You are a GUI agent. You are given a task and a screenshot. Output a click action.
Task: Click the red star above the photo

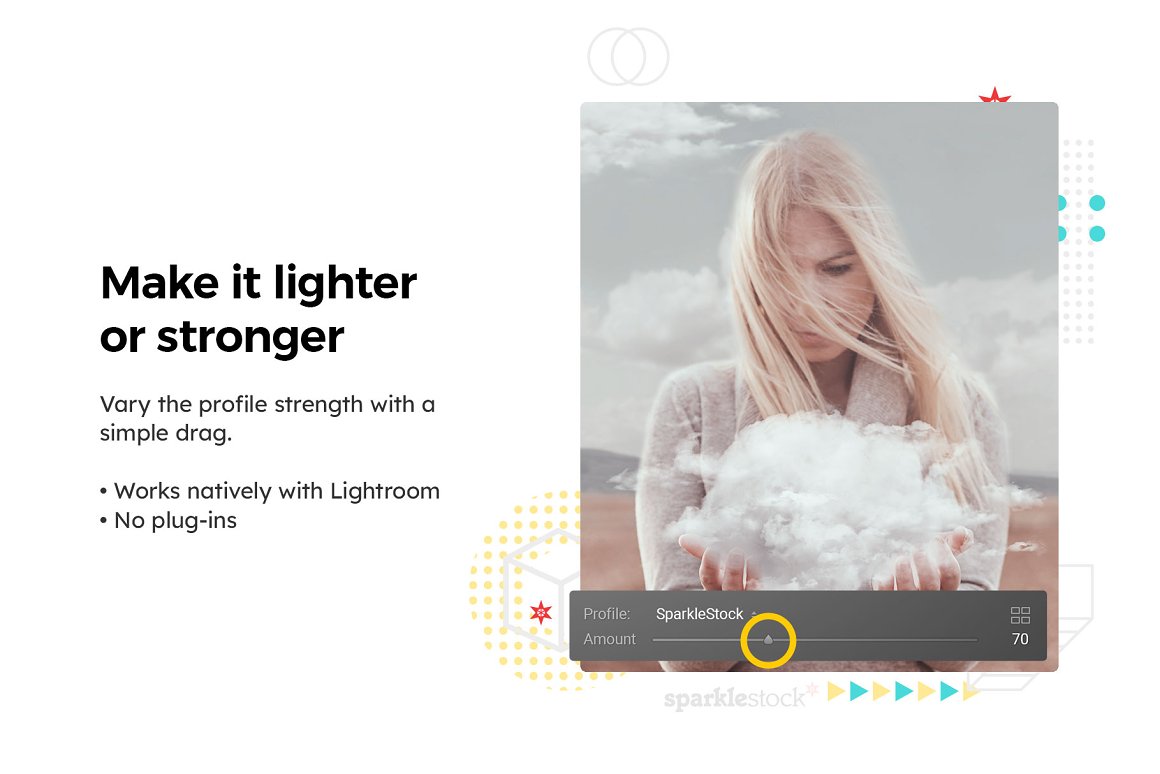[994, 95]
